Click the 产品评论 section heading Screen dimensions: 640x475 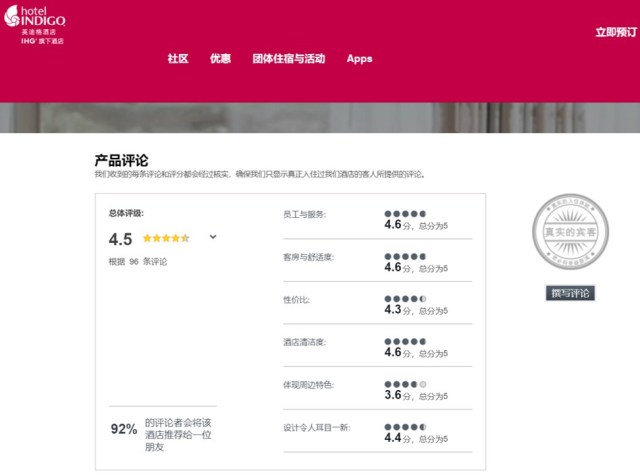[x=121, y=159]
